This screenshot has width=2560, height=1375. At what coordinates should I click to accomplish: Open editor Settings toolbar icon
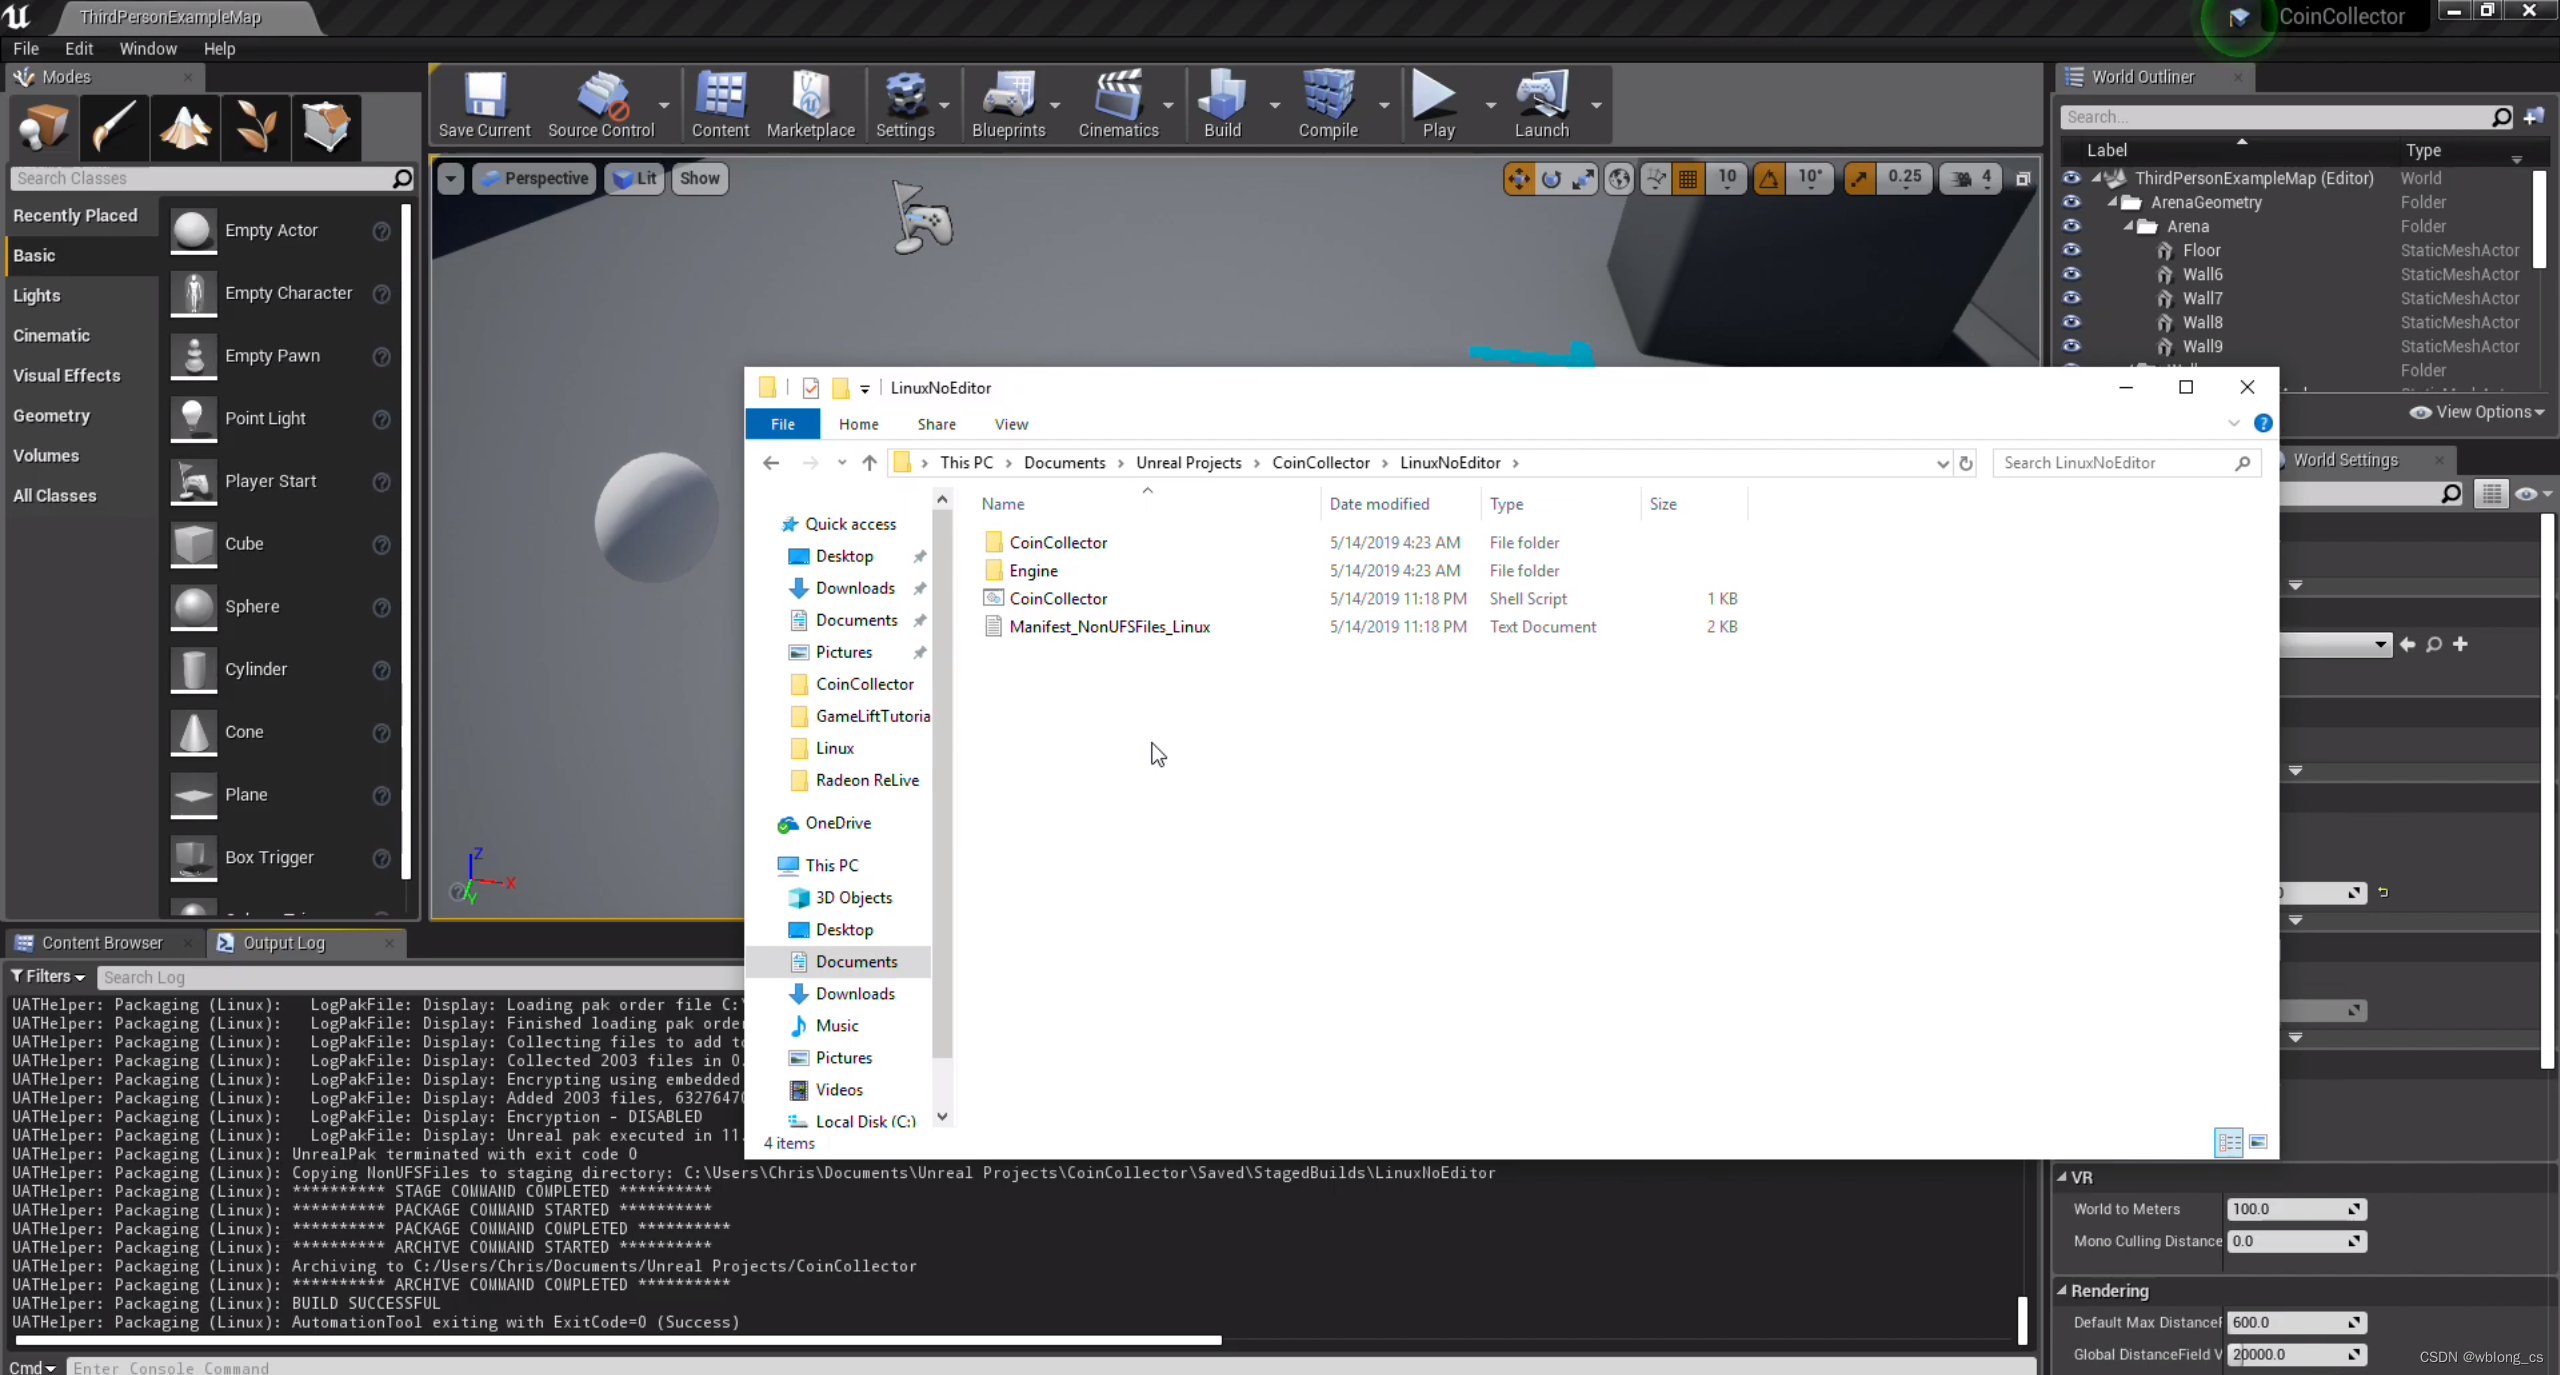point(905,104)
